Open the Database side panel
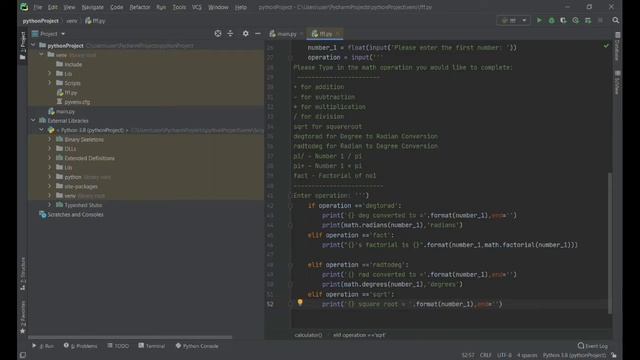 point(618,46)
